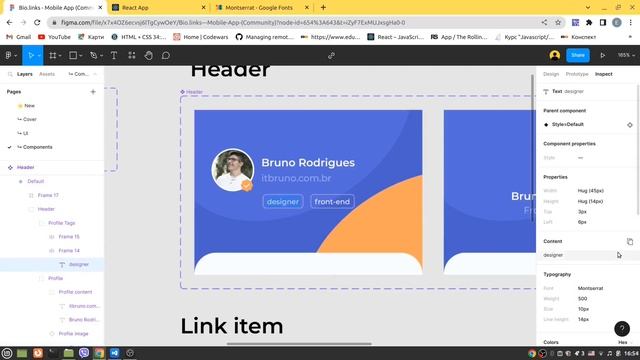Copy the Content text value
This screenshot has width=640, height=360.
tap(630, 241)
